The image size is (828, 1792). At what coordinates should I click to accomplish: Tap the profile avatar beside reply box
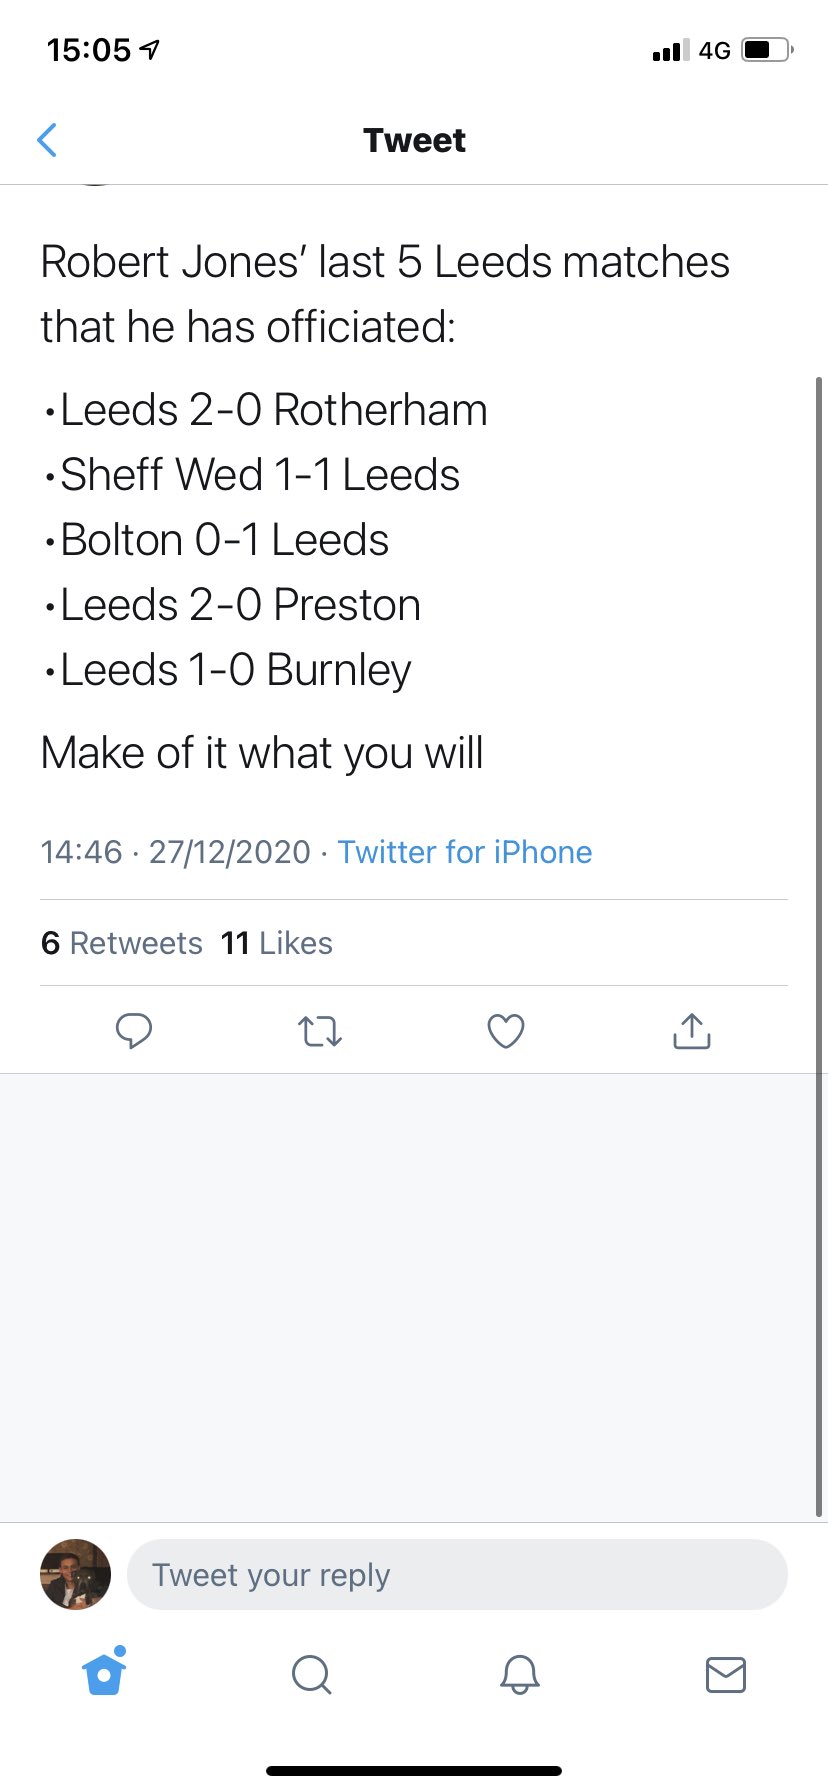[75, 1574]
